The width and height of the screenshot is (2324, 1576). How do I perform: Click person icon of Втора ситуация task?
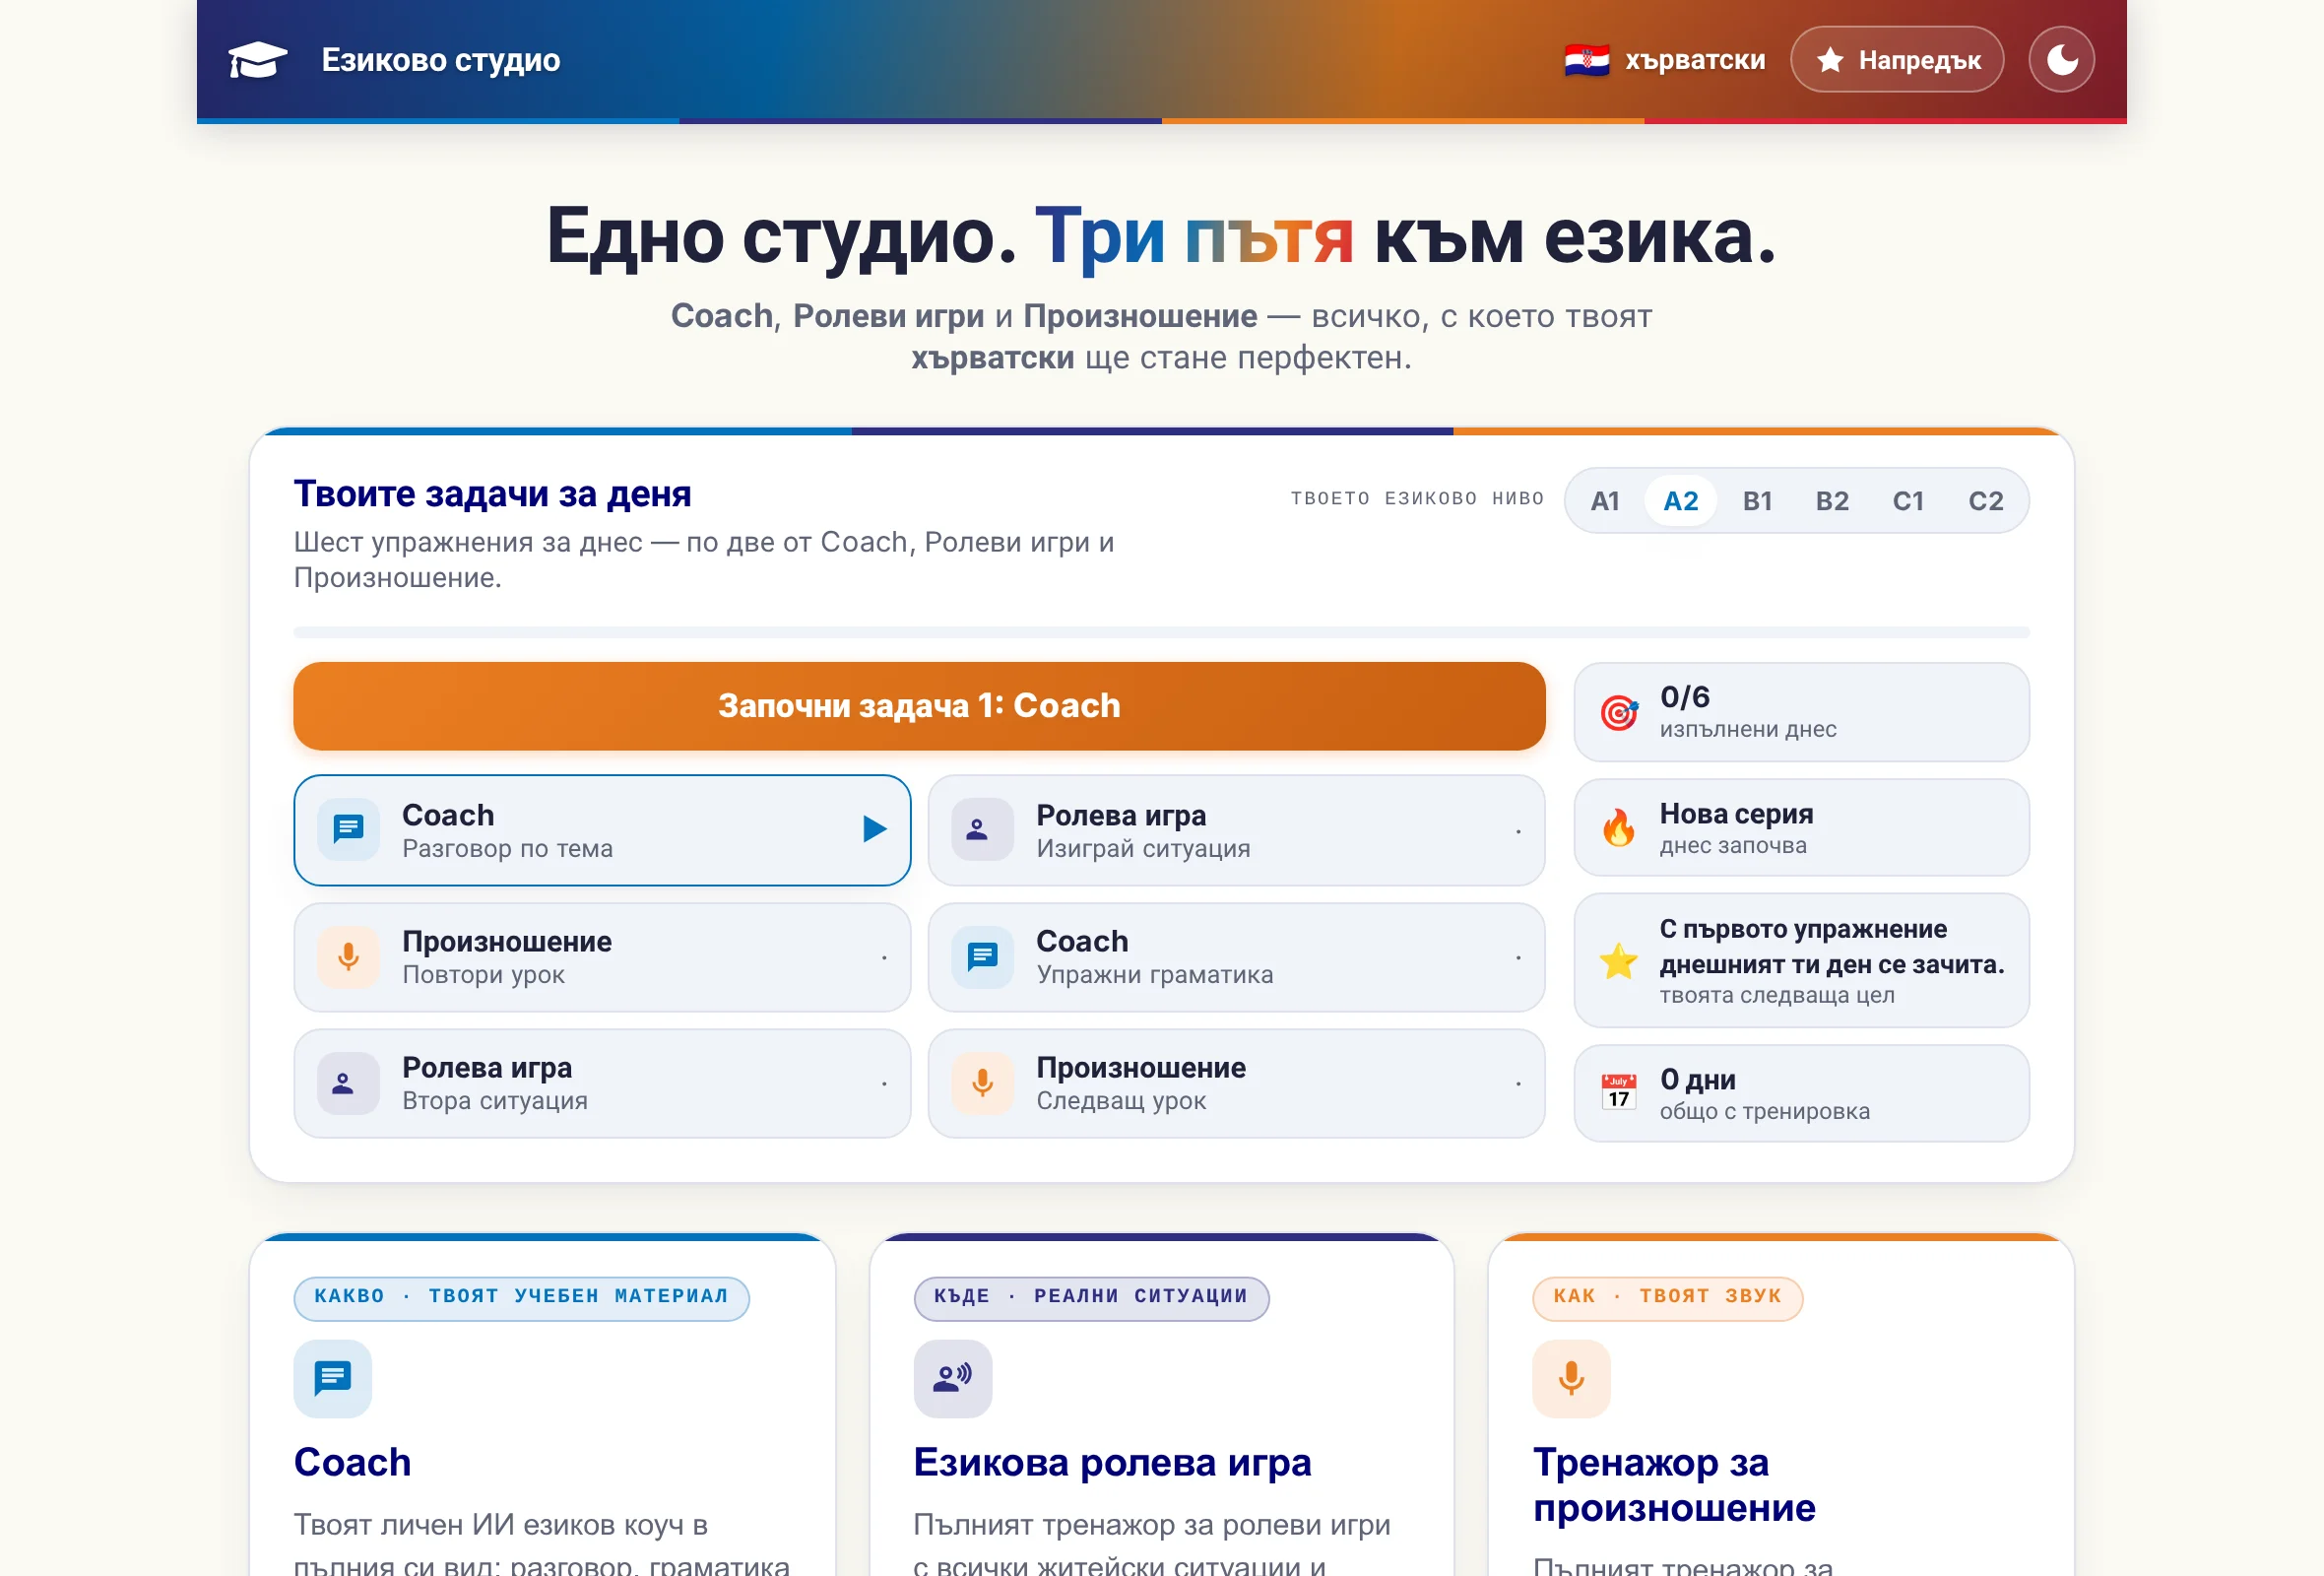pos(348,1083)
